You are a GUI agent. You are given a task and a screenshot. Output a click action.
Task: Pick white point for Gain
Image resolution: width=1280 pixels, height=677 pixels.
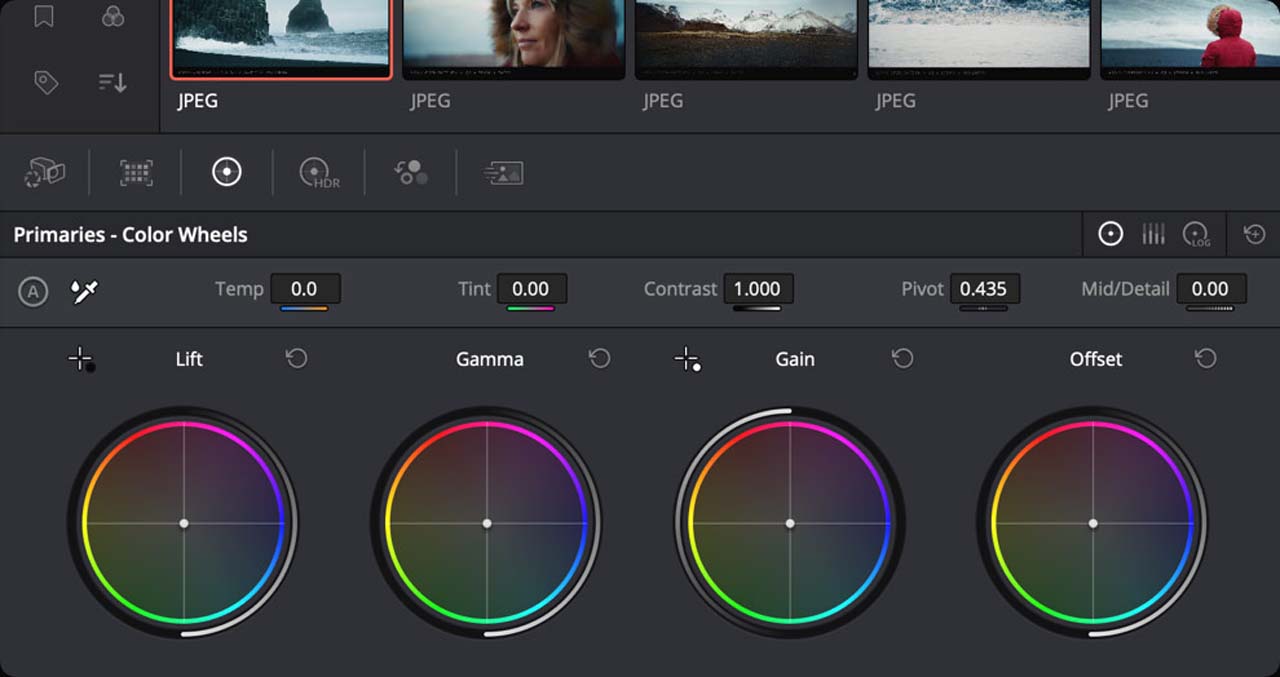[687, 360]
